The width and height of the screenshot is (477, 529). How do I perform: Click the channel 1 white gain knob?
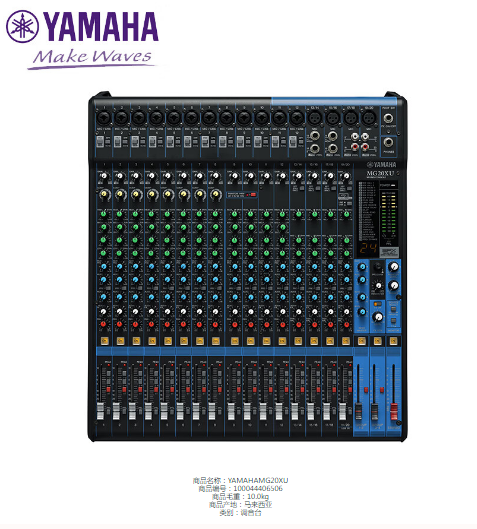click(104, 176)
